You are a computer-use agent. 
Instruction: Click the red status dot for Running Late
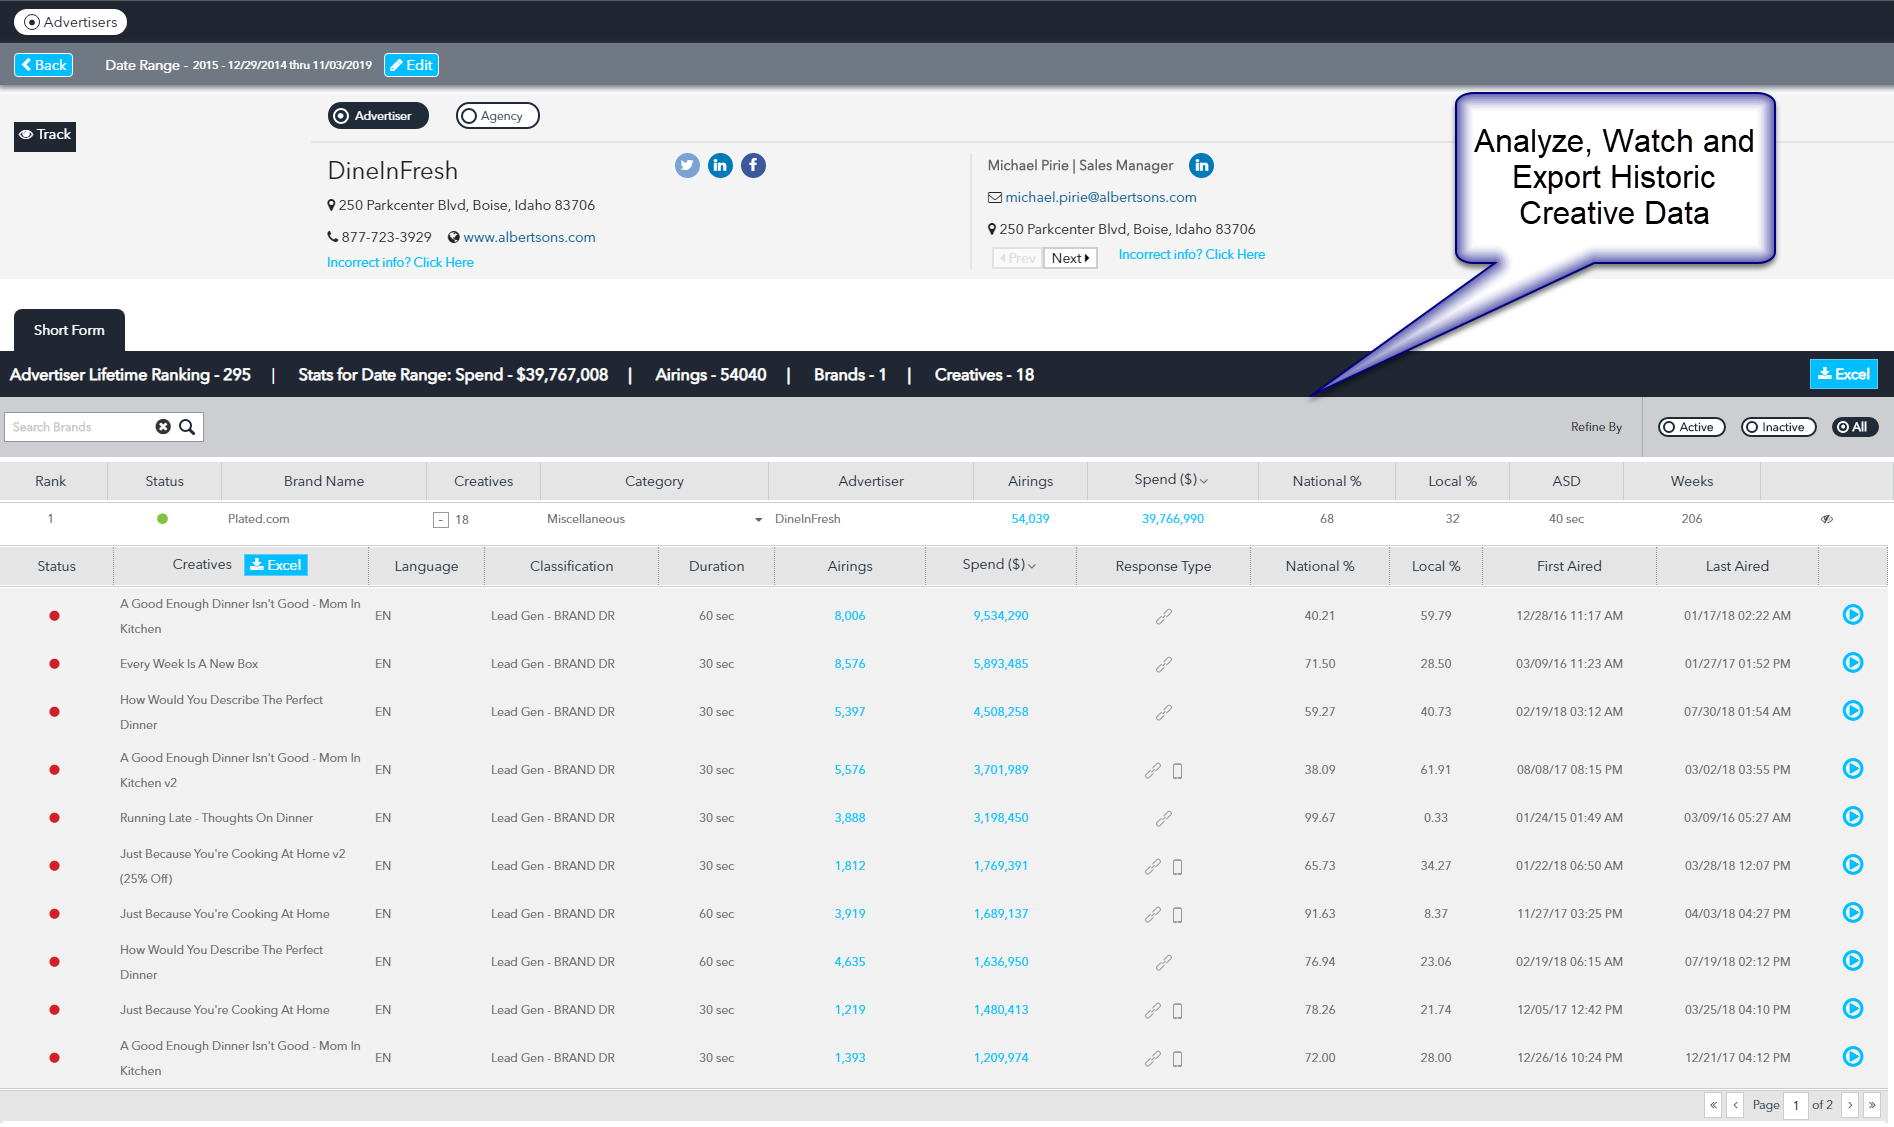[55, 818]
